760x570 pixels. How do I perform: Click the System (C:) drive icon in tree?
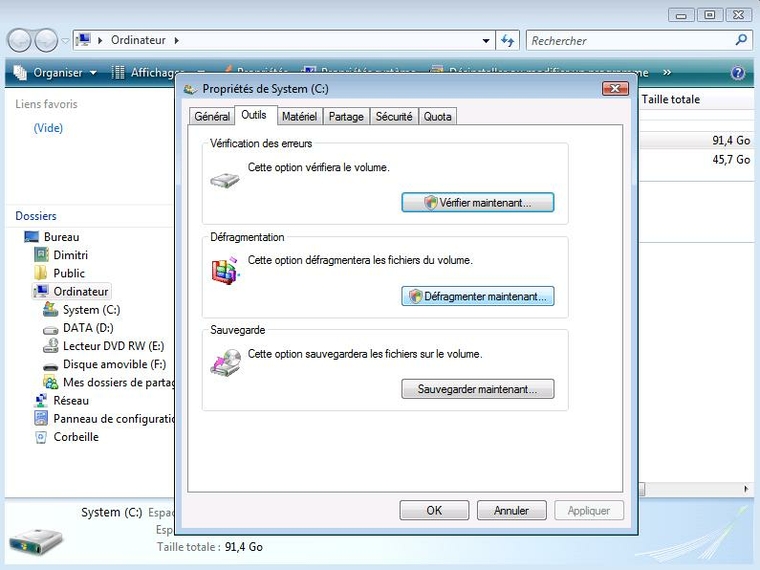click(50, 309)
